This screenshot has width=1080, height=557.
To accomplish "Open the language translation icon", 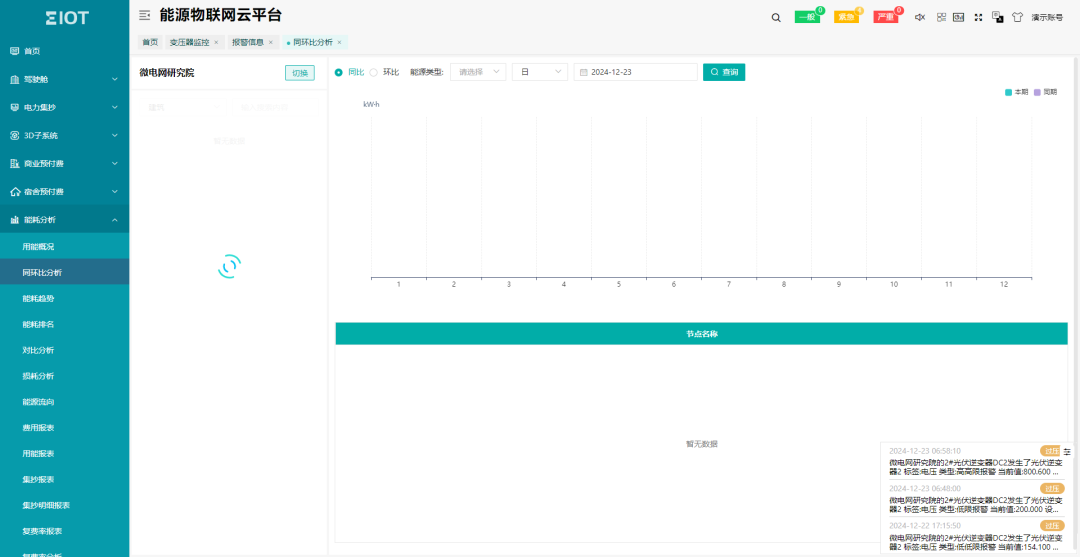I will pyautogui.click(x=997, y=17).
